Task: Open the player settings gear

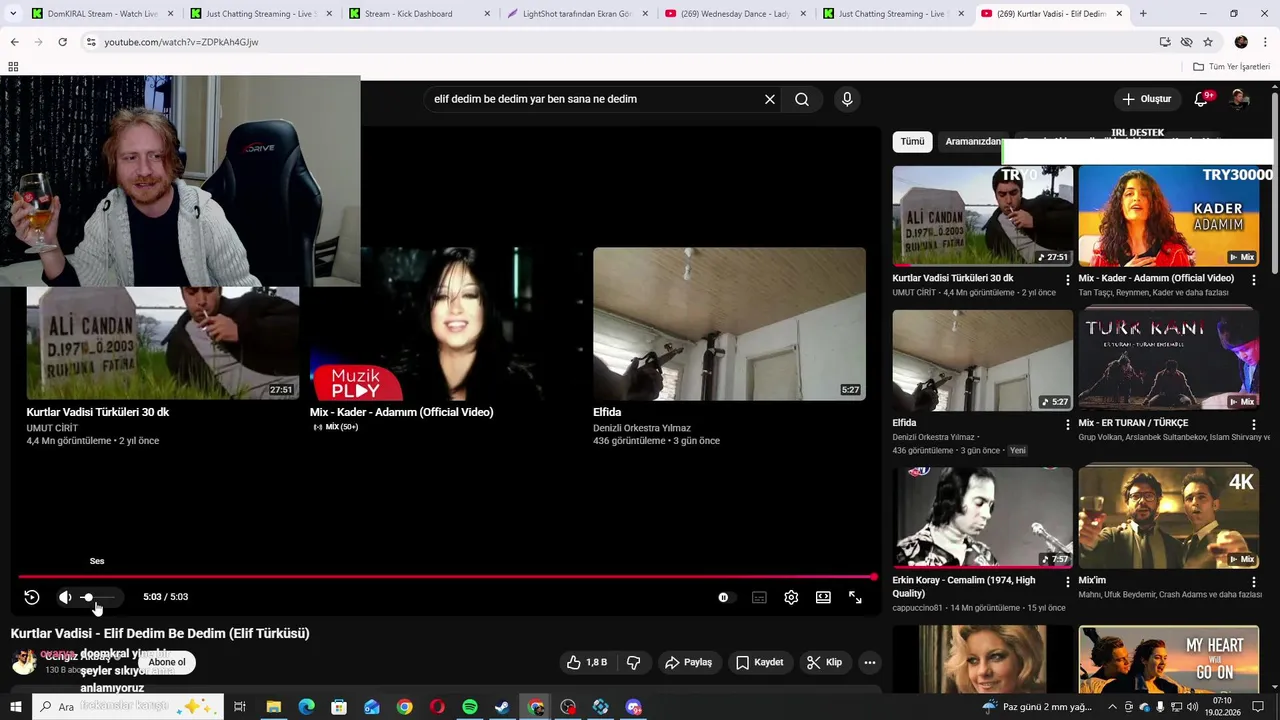Action: (791, 597)
